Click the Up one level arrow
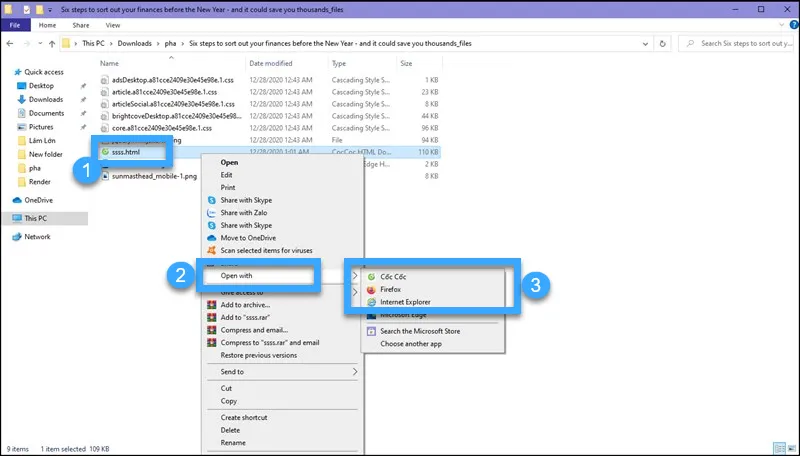This screenshot has height=456, width=800. tap(52, 44)
